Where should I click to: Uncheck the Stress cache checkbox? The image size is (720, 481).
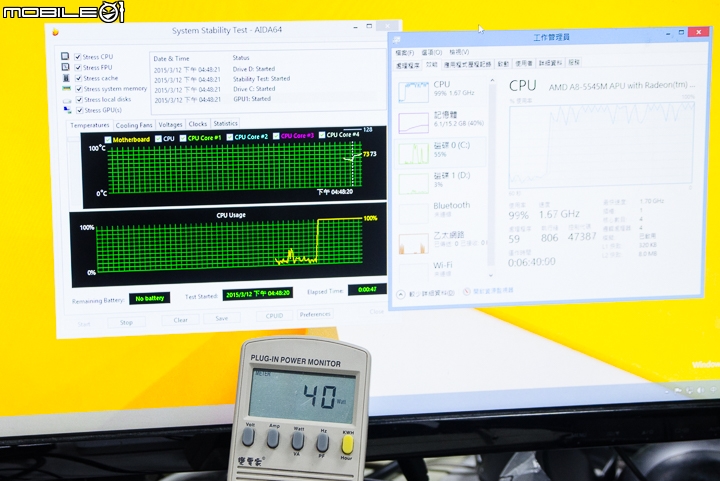tap(79, 78)
